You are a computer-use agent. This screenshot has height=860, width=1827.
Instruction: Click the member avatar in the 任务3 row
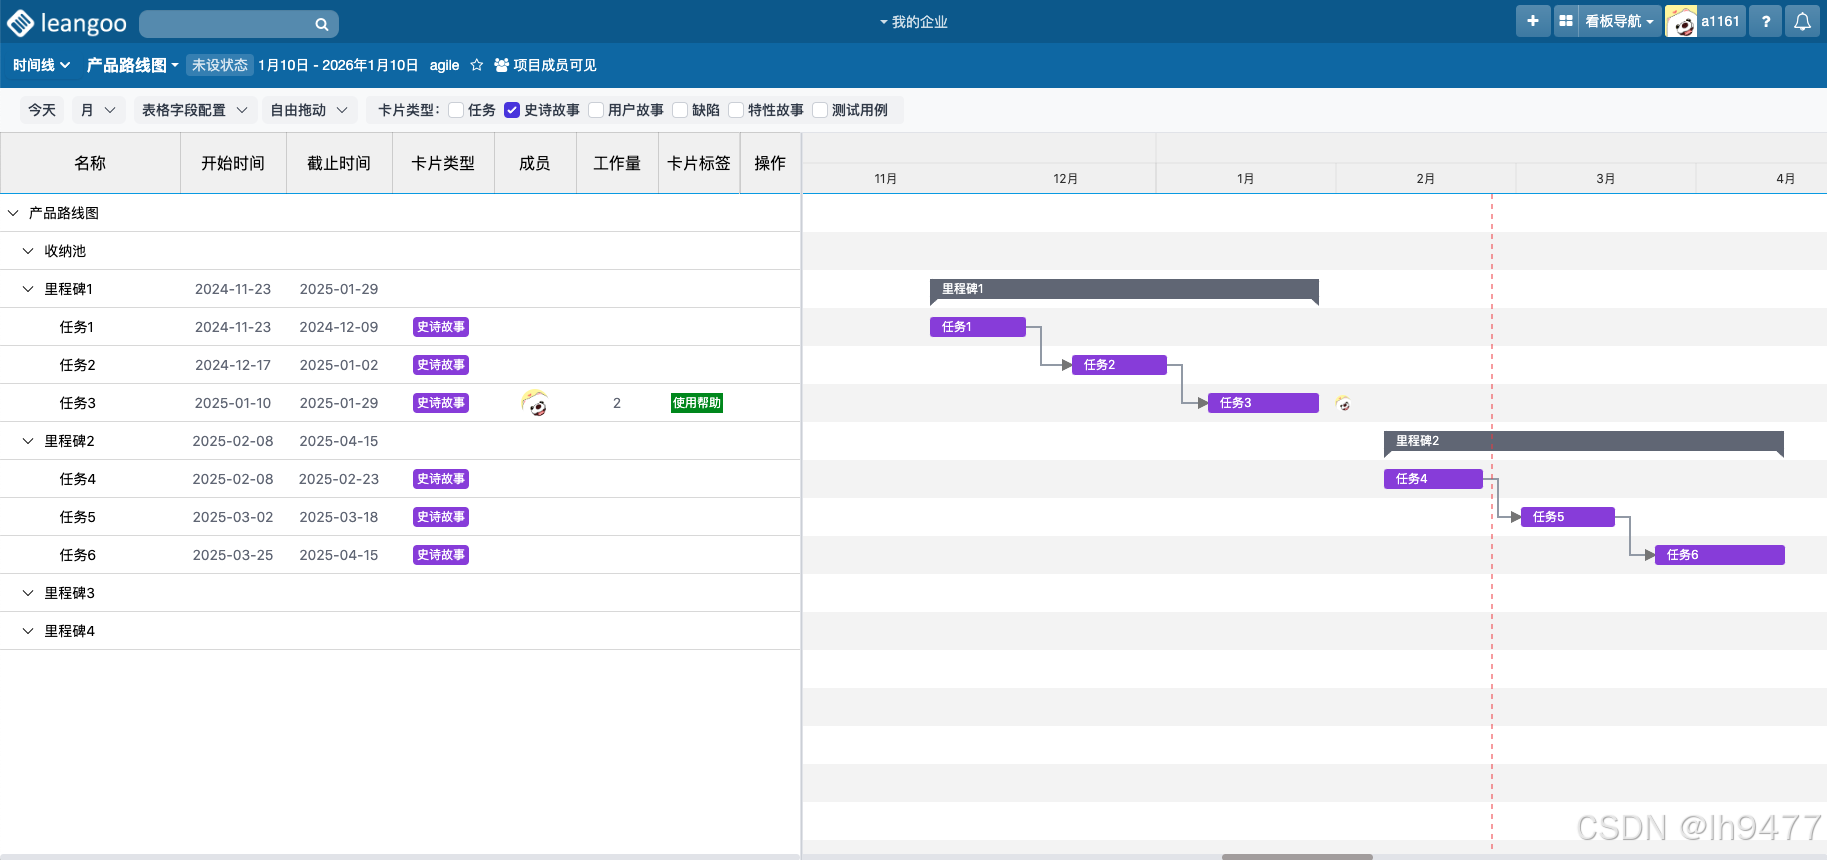coord(535,403)
